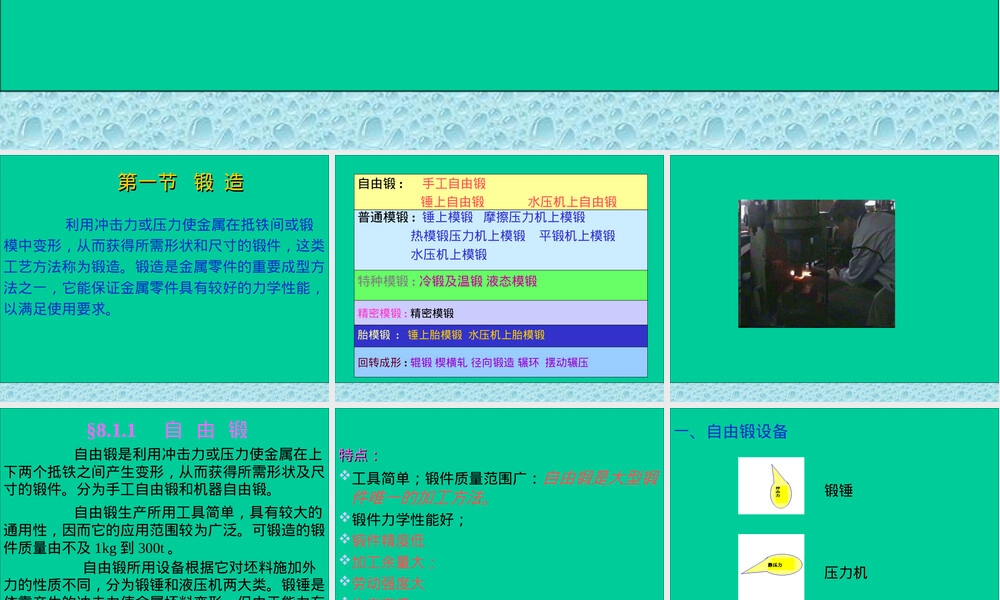This screenshot has height=600, width=1000.
Task: Select paragraph starting '自由锻生产所用工具简单'
Action: (164, 530)
